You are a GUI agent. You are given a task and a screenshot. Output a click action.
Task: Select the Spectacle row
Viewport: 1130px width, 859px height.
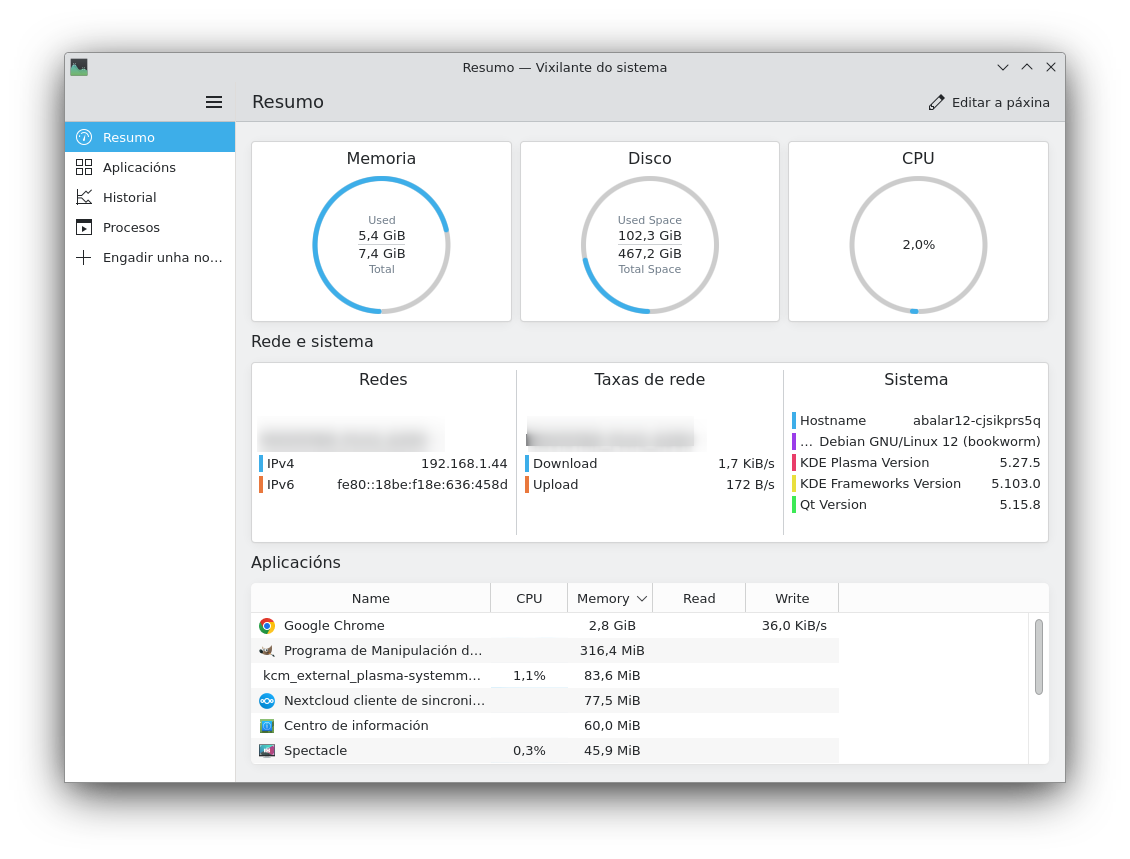(545, 750)
